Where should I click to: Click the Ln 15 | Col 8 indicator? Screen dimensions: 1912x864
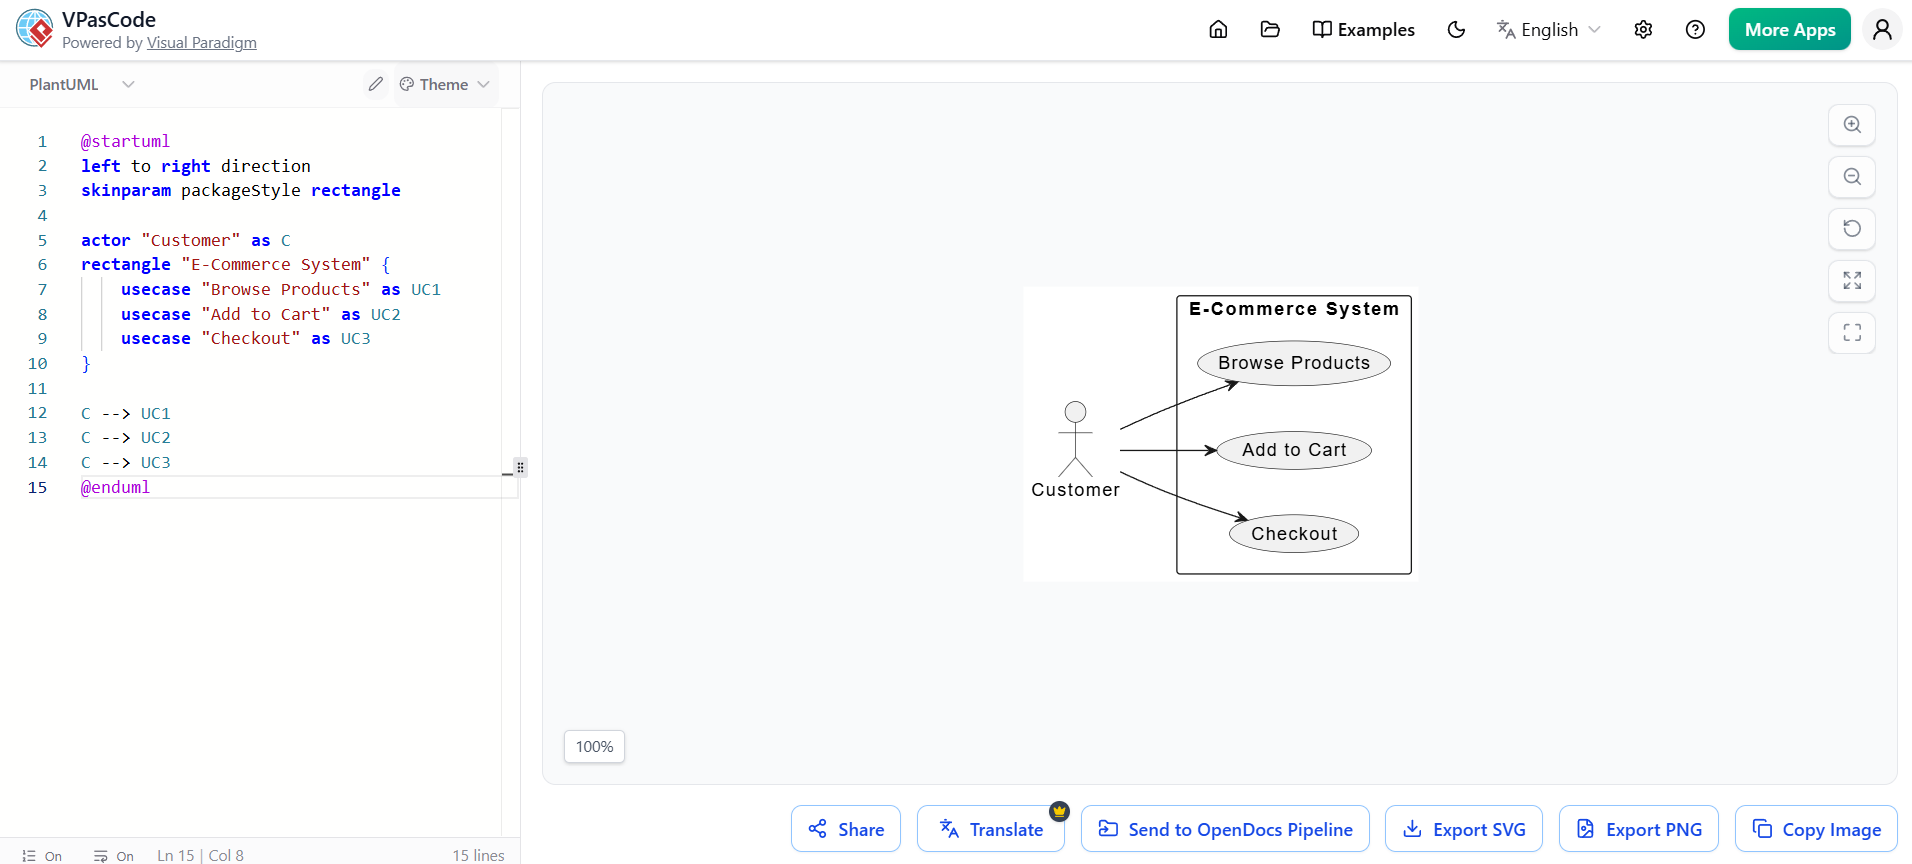(200, 856)
